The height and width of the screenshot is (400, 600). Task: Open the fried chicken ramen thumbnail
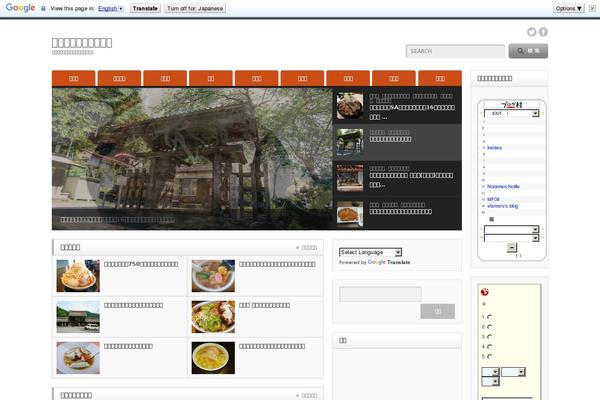tap(213, 317)
